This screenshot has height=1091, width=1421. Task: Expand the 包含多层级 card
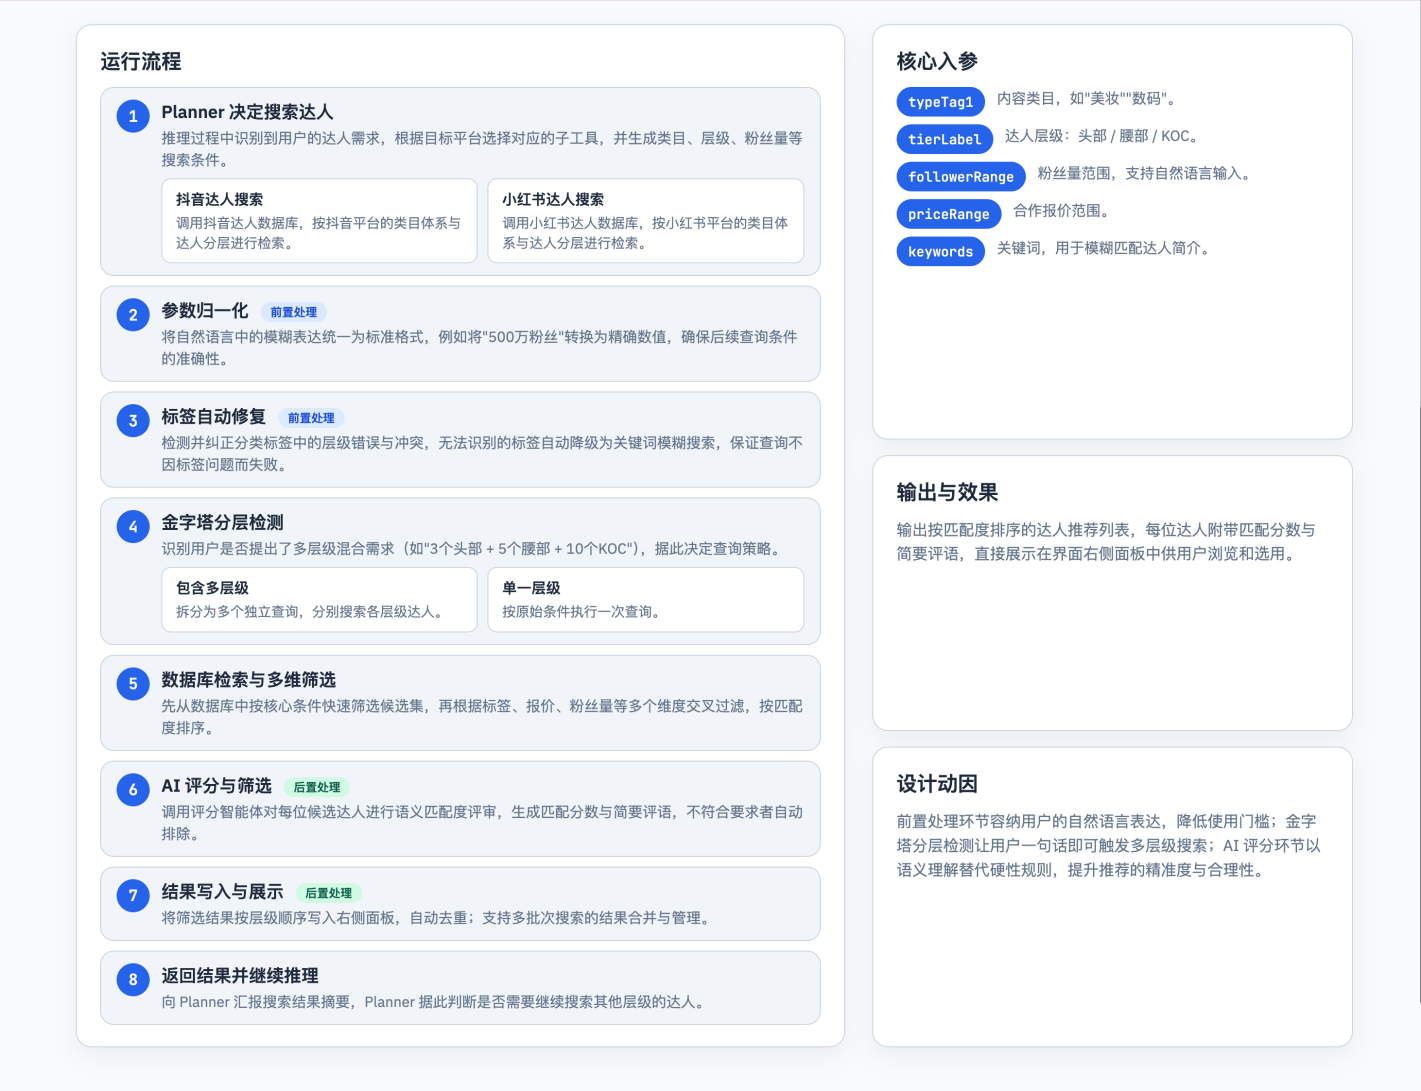(x=320, y=600)
